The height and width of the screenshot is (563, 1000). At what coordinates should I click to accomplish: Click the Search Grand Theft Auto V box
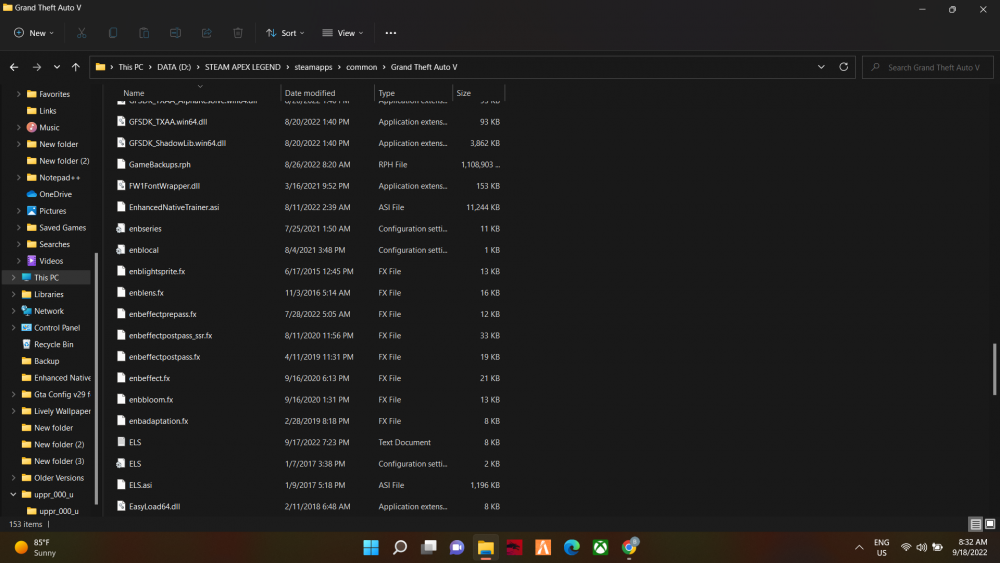[928, 67]
